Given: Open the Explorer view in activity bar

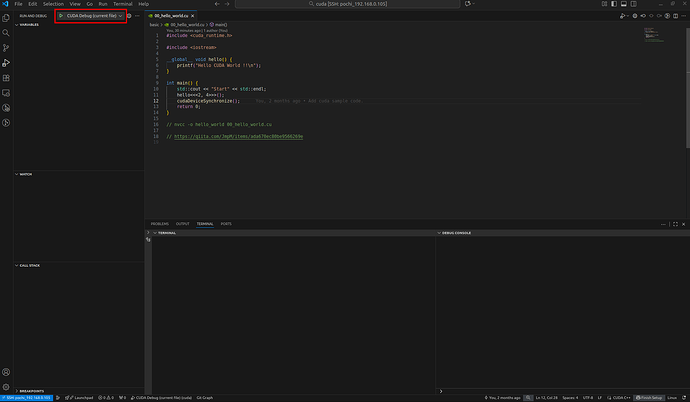Looking at the screenshot, I should coord(6,18).
